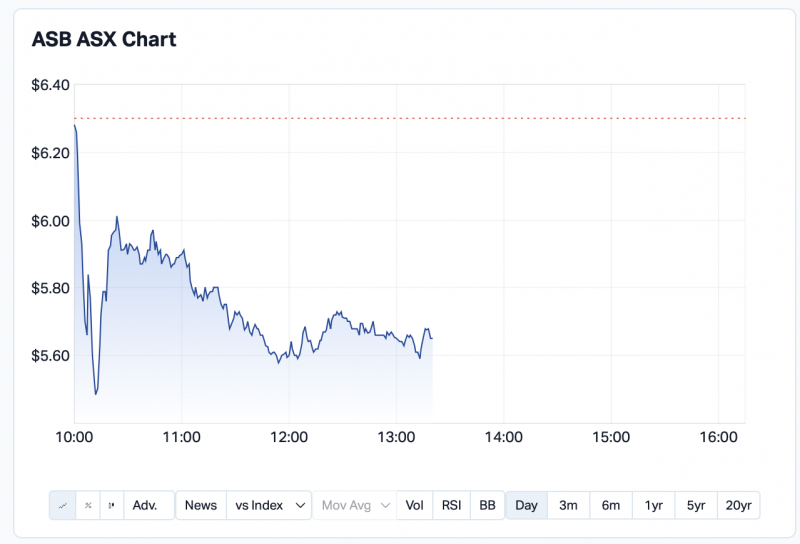This screenshot has height=544, width=800.
Task: Toggle the Vol volume indicator
Action: [415, 505]
